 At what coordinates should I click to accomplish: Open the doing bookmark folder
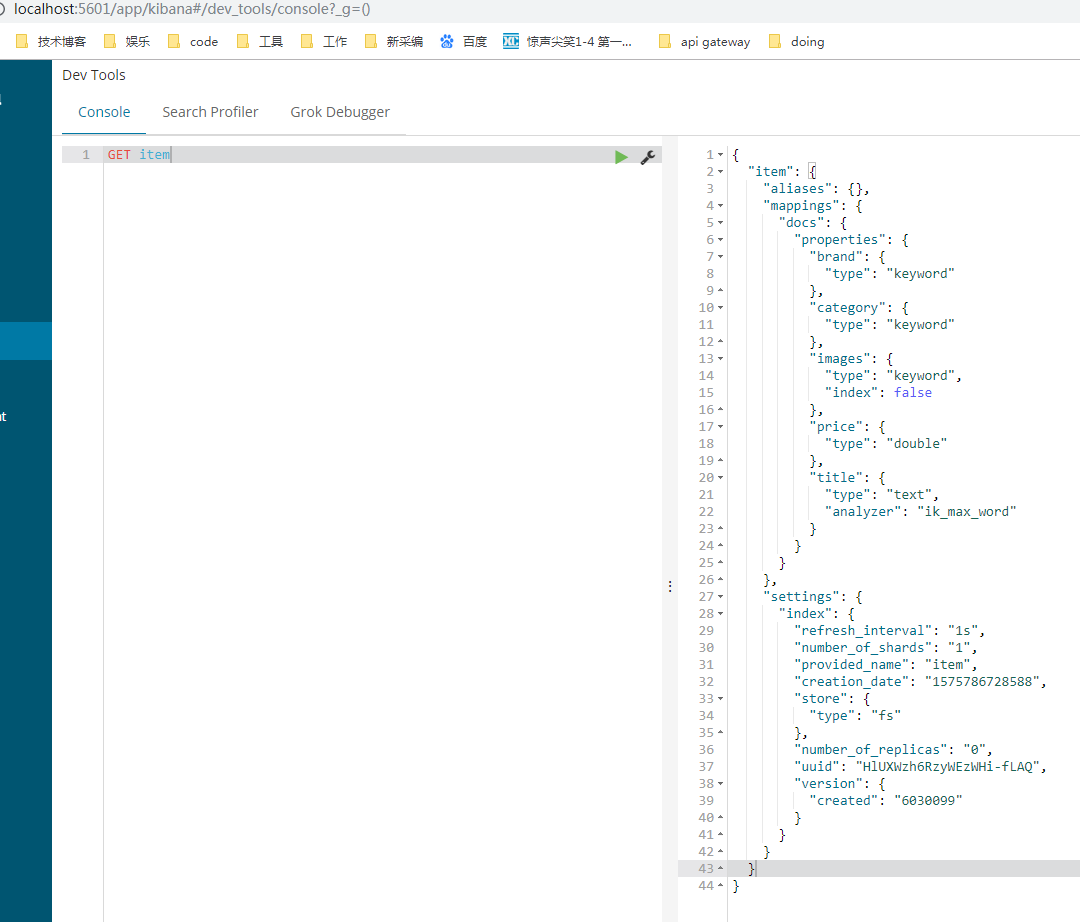(x=796, y=41)
